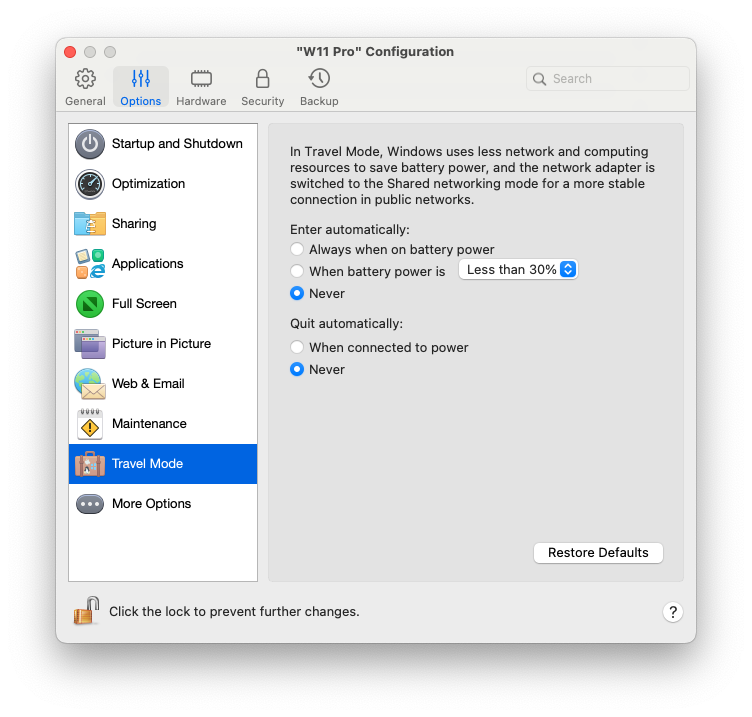Select When battery power is option
The height and width of the screenshot is (717, 752).
pos(297,271)
